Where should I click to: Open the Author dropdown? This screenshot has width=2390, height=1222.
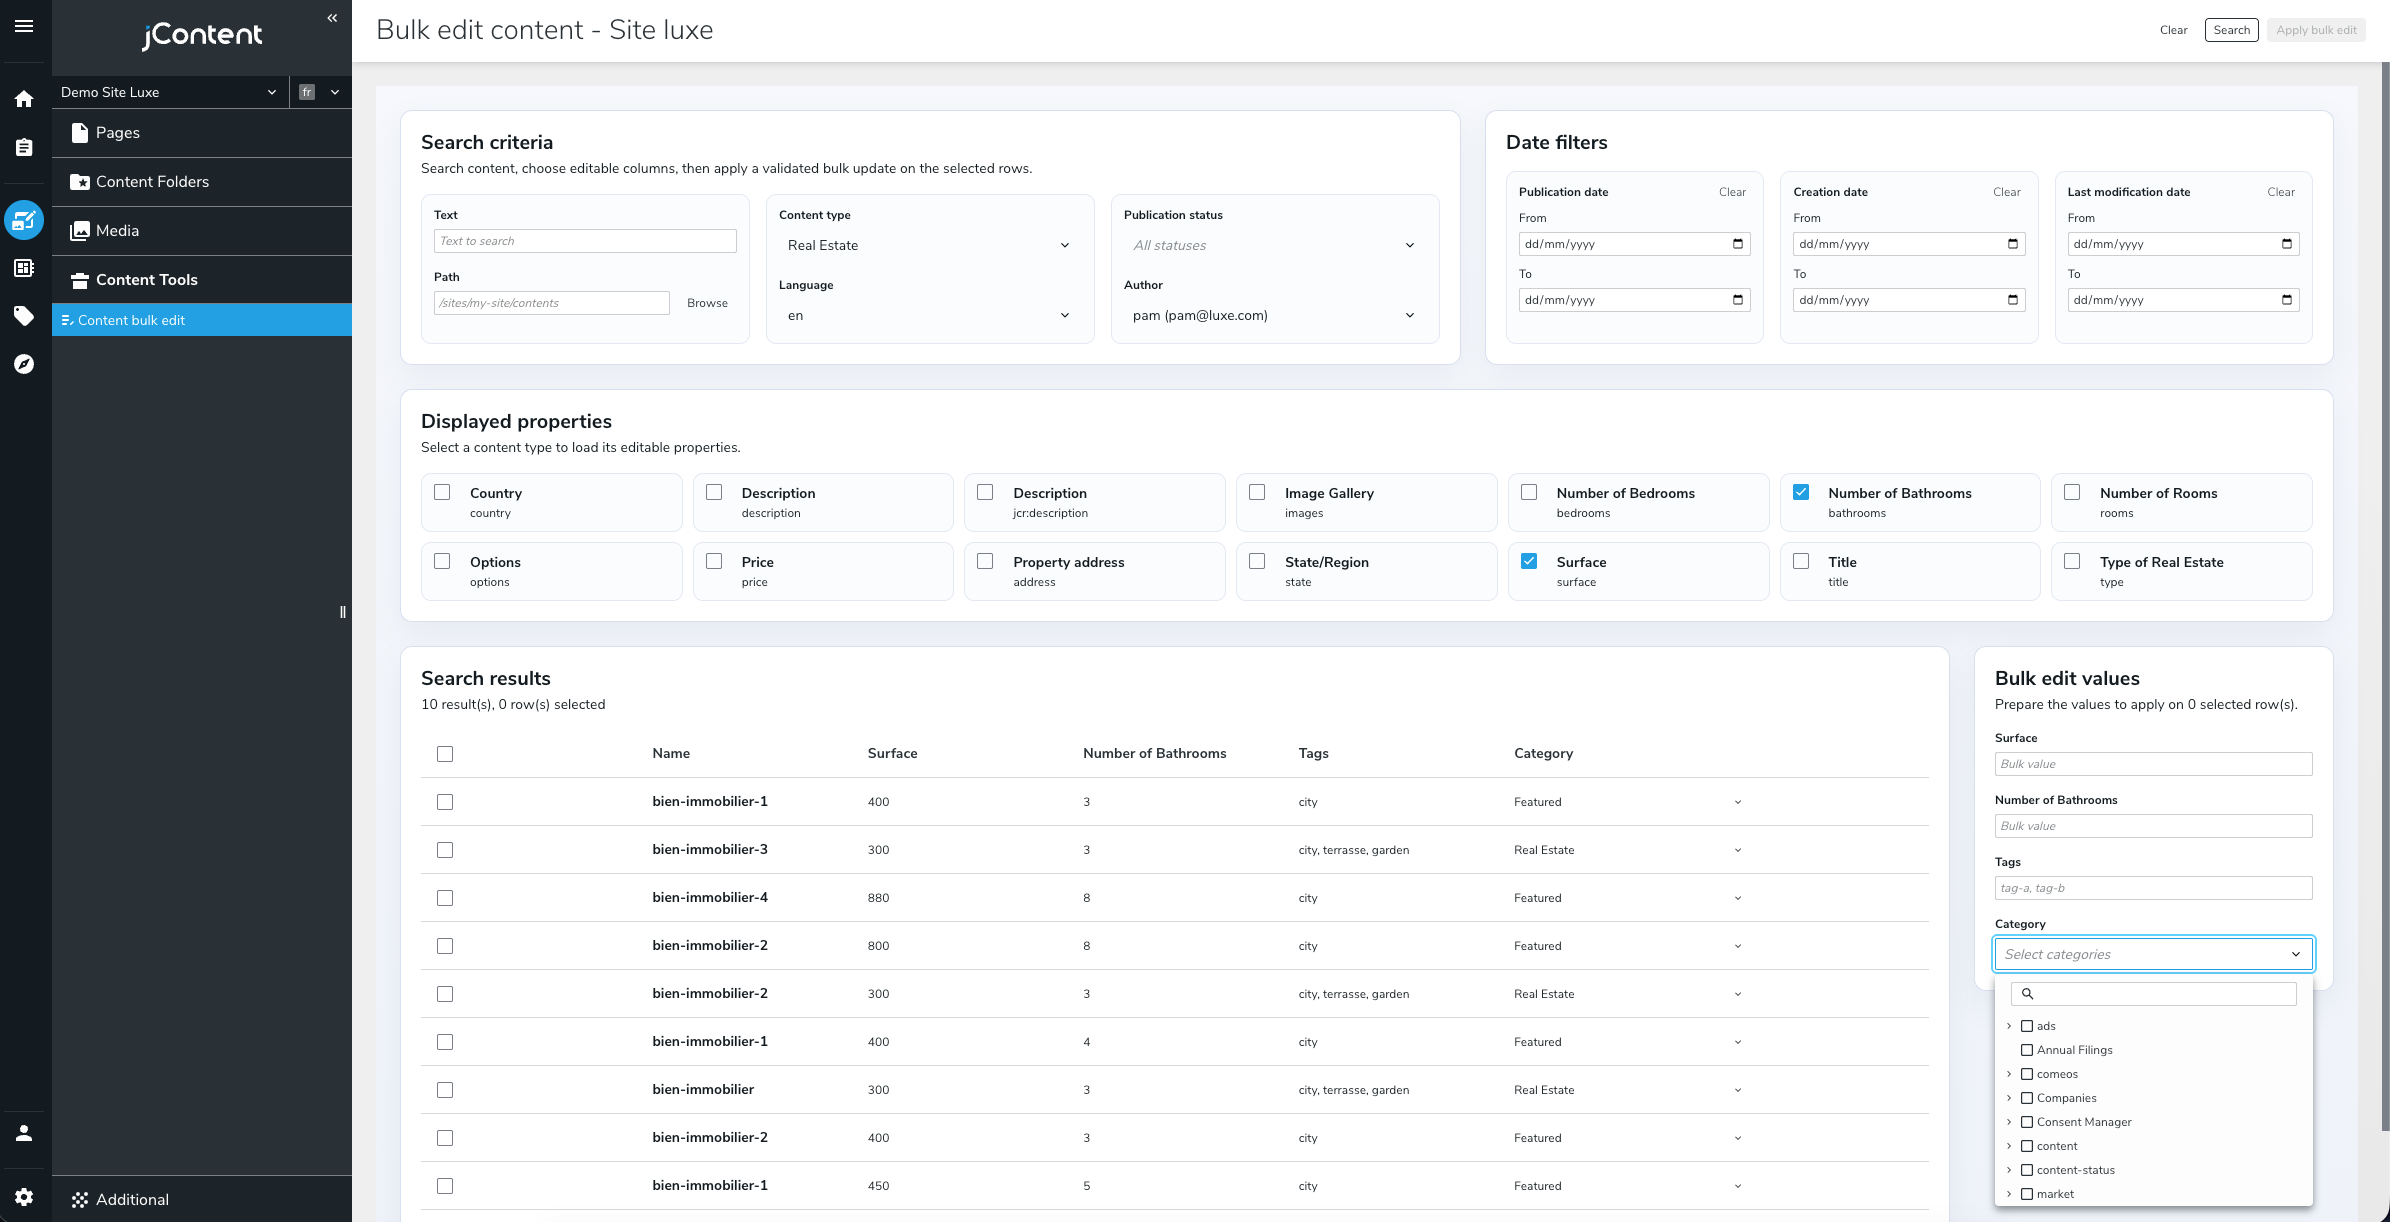tap(1274, 315)
